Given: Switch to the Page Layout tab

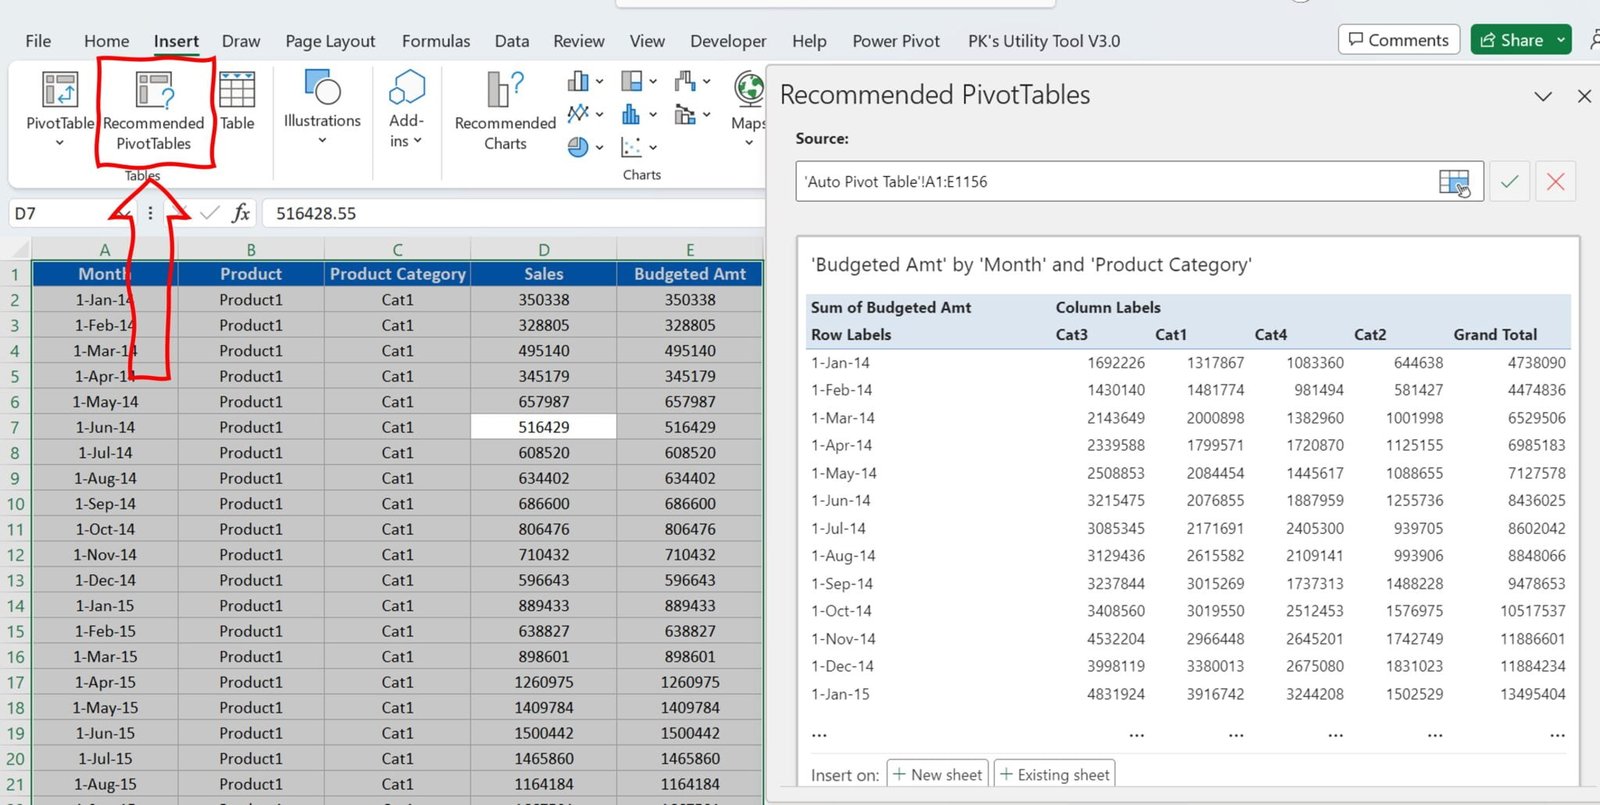Looking at the screenshot, I should click(330, 41).
